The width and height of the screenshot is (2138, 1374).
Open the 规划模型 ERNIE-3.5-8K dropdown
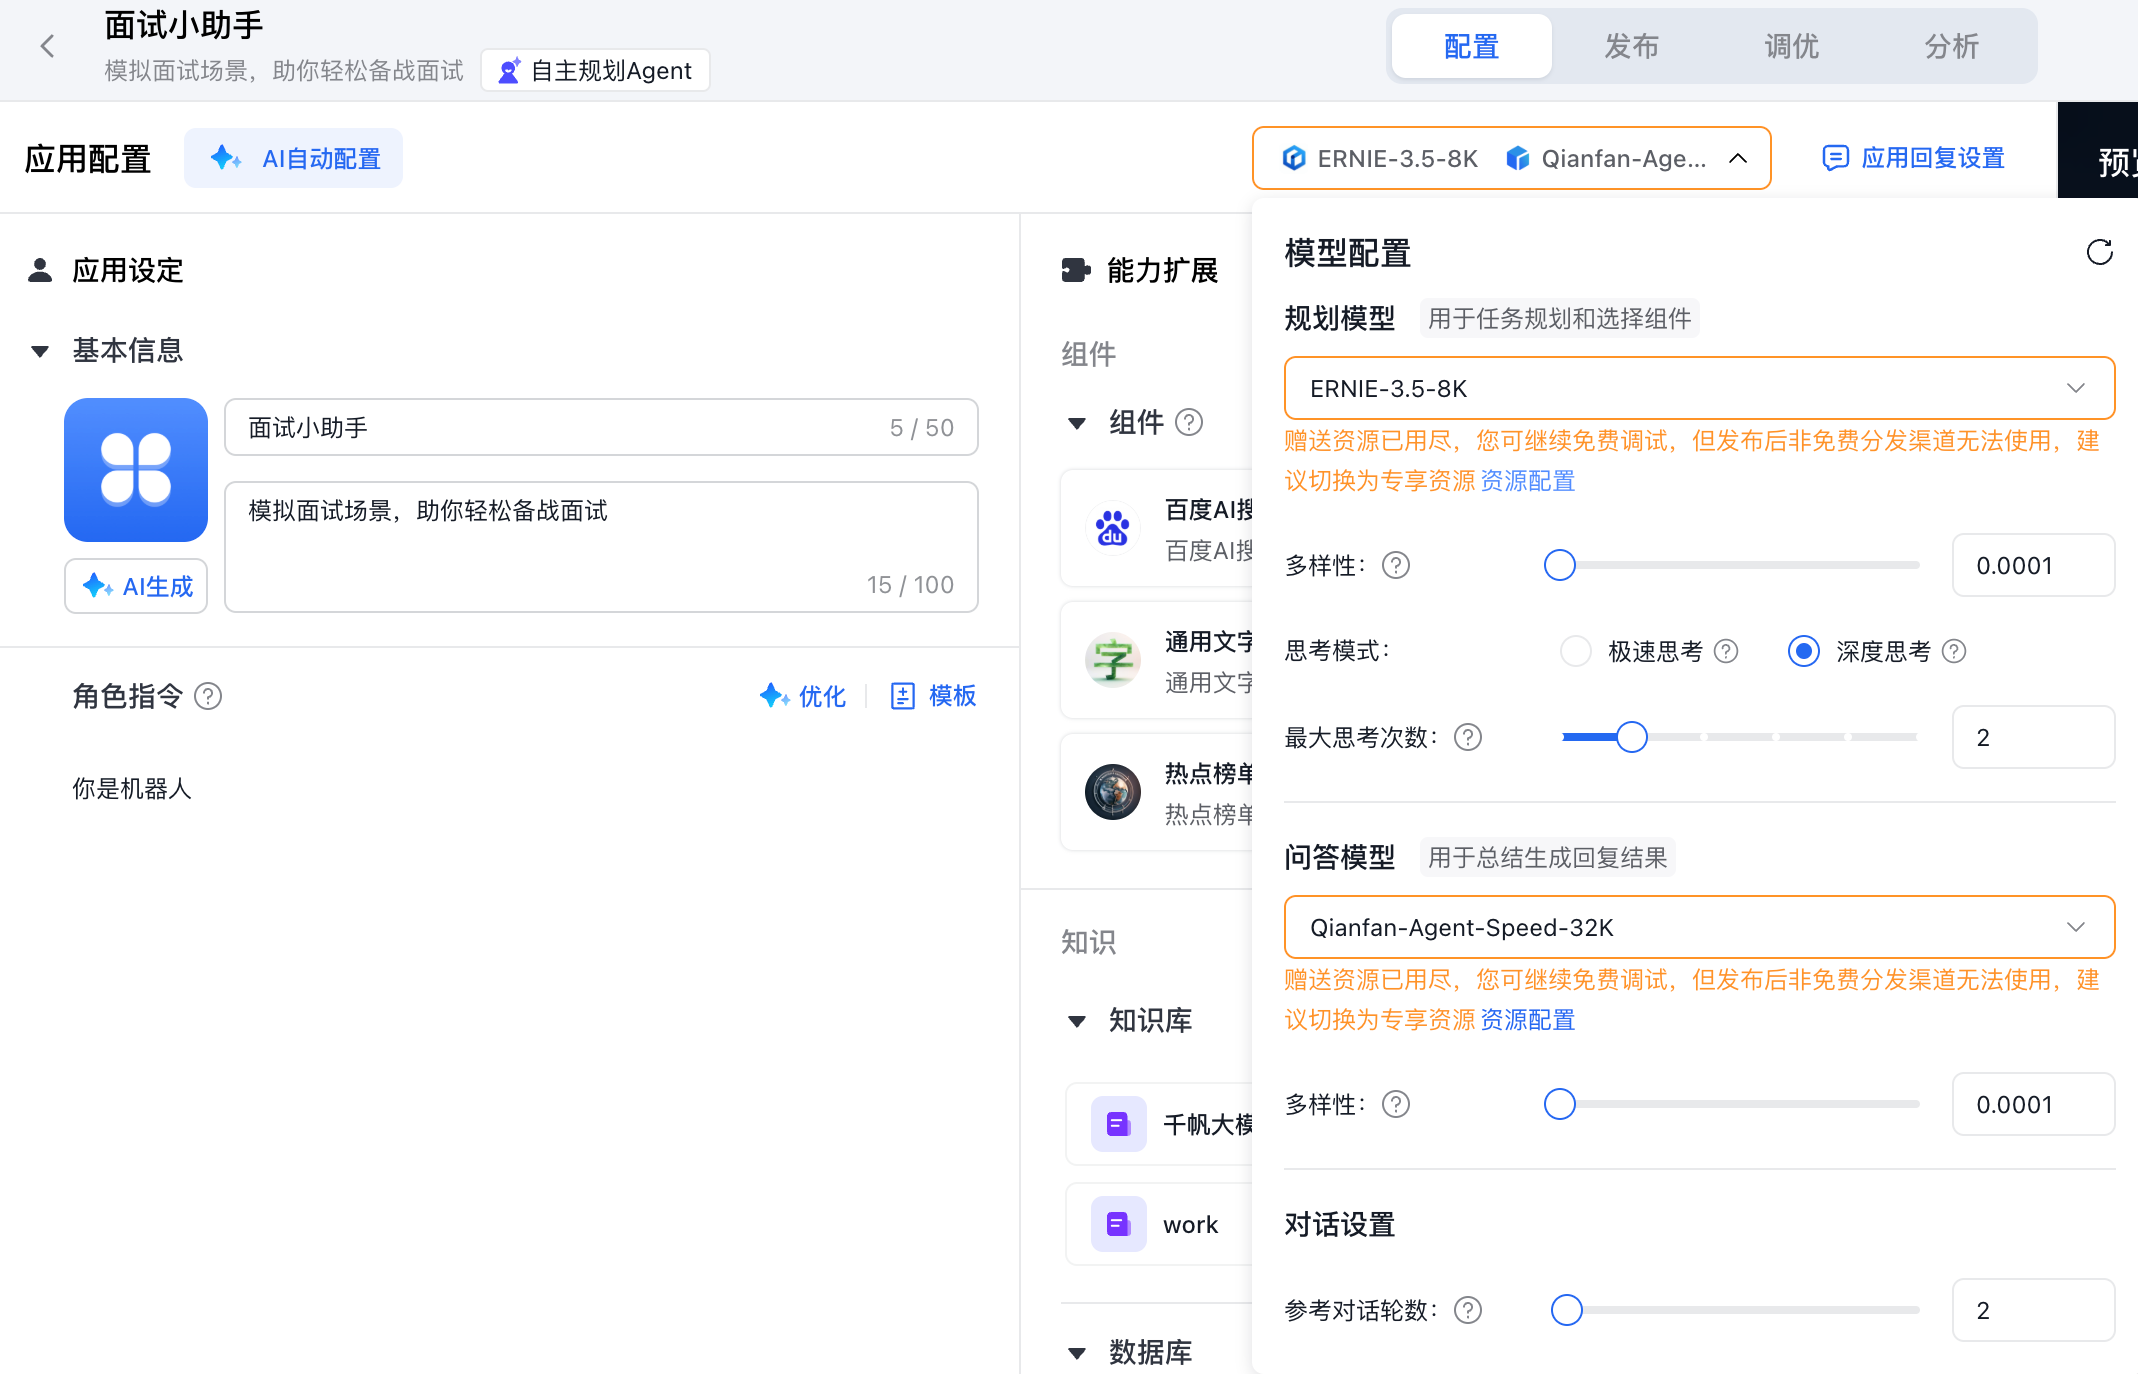click(1698, 388)
